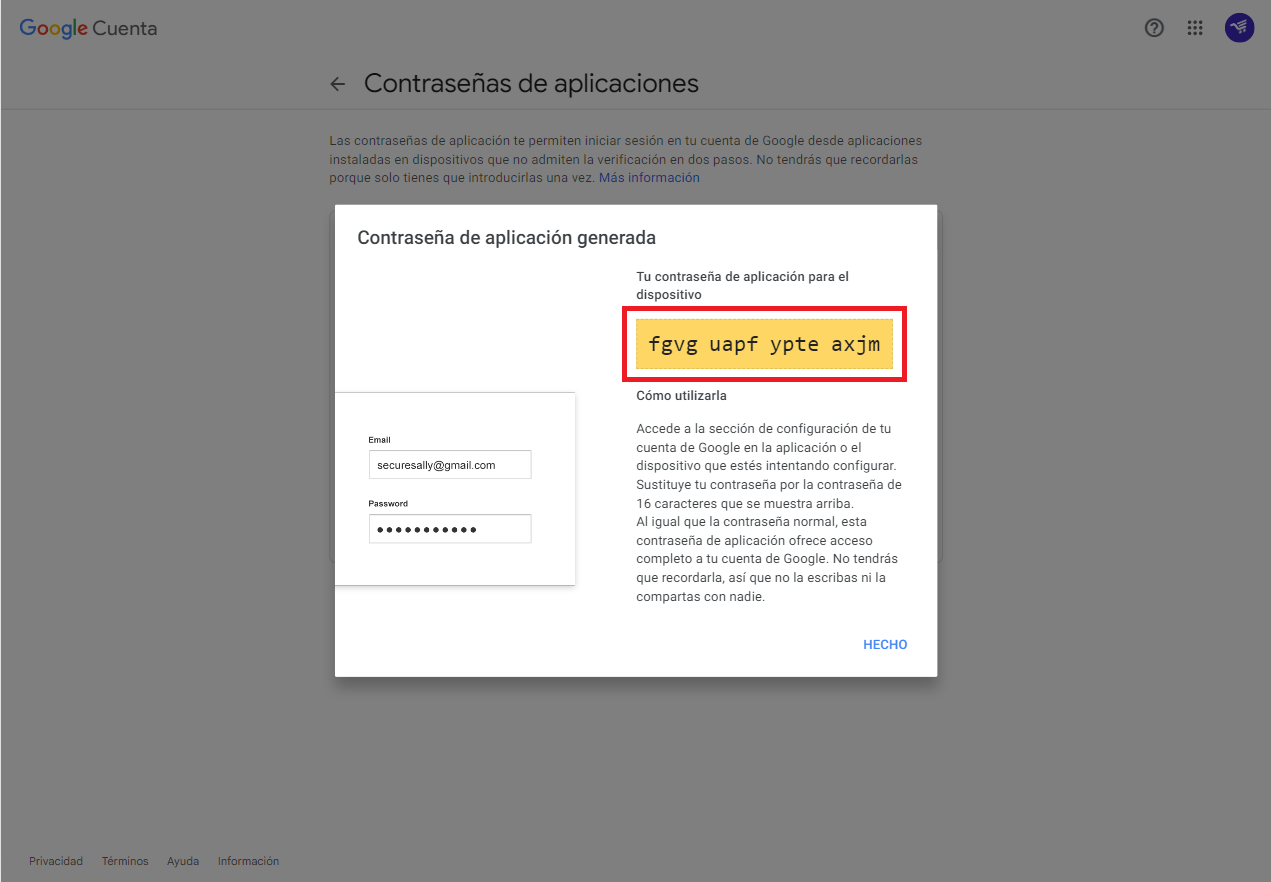This screenshot has width=1271, height=882.
Task: Open the Información footer link
Action: pos(248,861)
